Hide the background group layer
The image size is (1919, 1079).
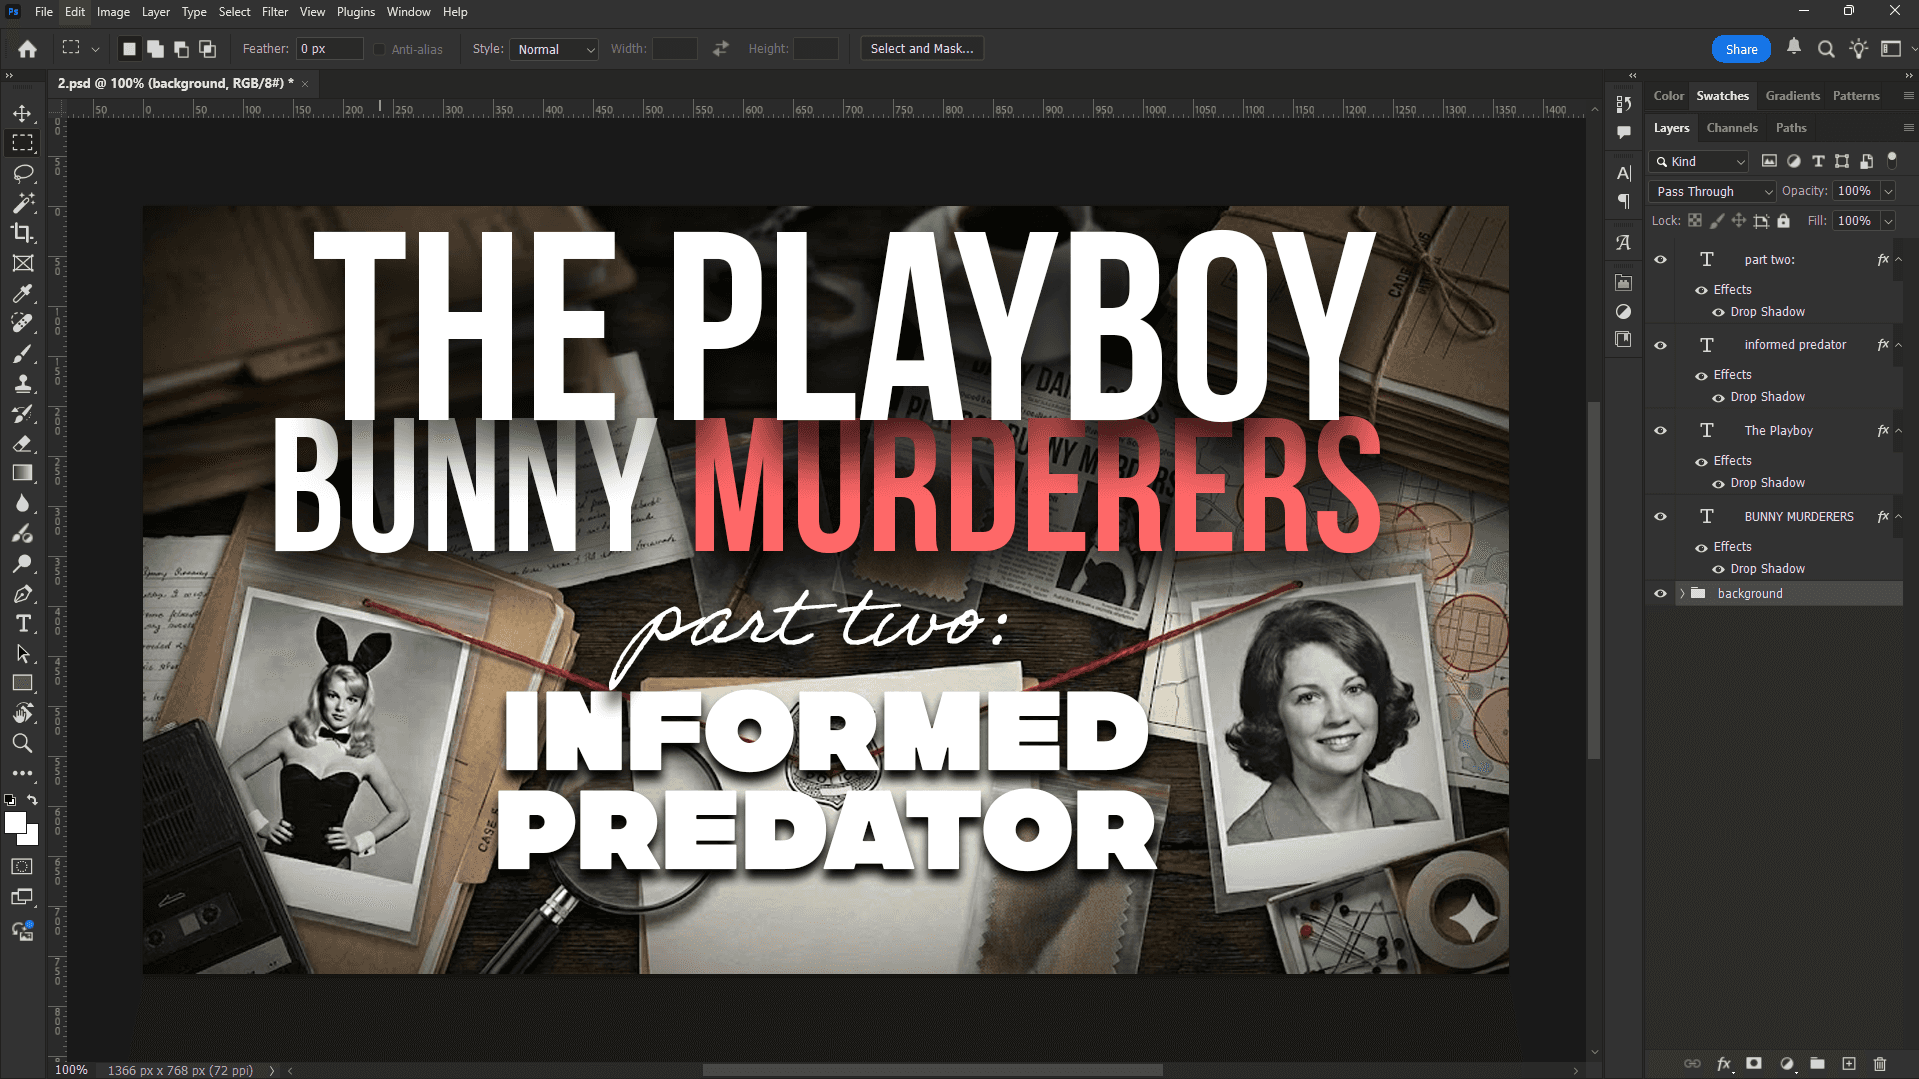coord(1660,594)
